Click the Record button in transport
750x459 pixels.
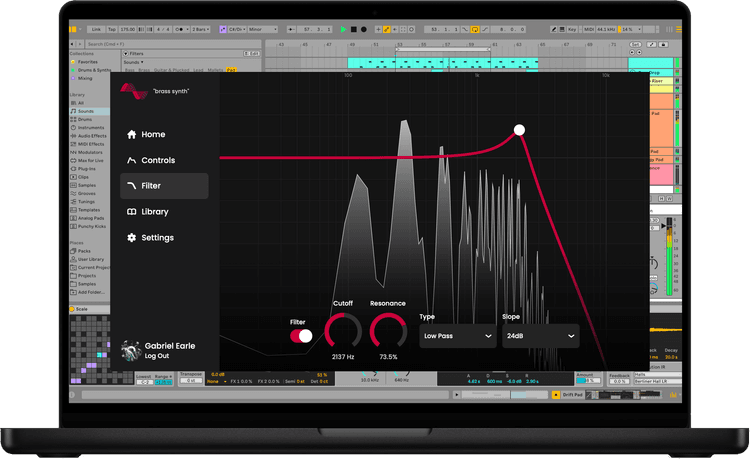362,30
